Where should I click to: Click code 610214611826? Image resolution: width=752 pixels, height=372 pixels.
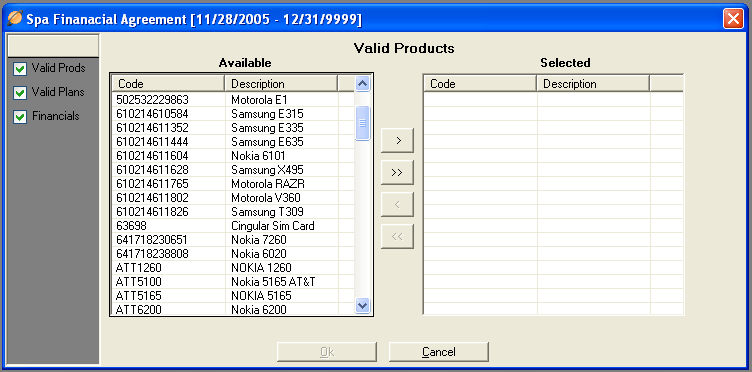tap(152, 212)
